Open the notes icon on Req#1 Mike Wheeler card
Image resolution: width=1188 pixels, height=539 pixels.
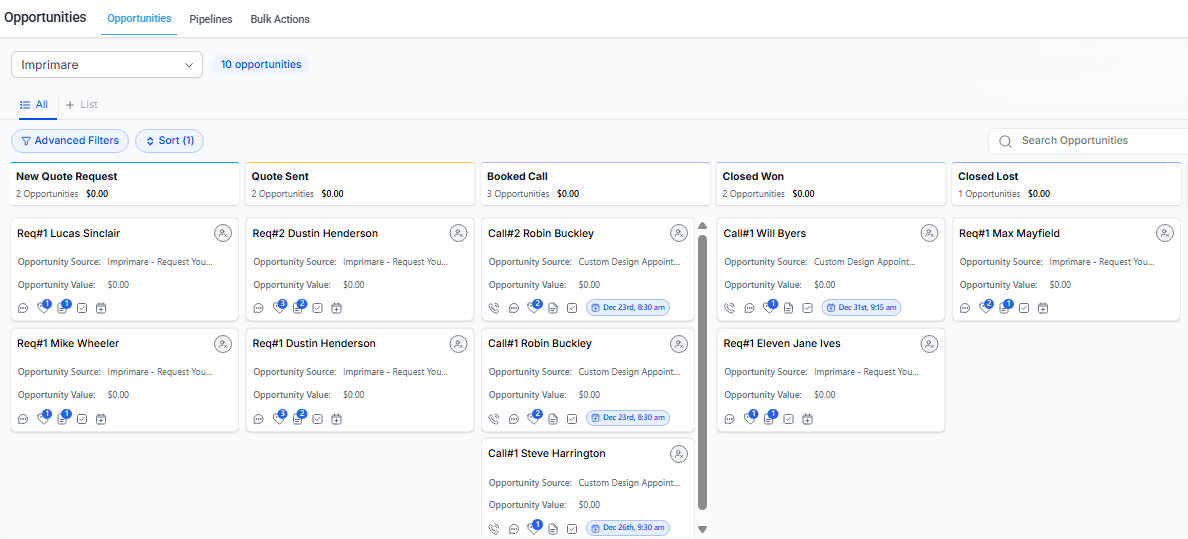click(x=62, y=419)
